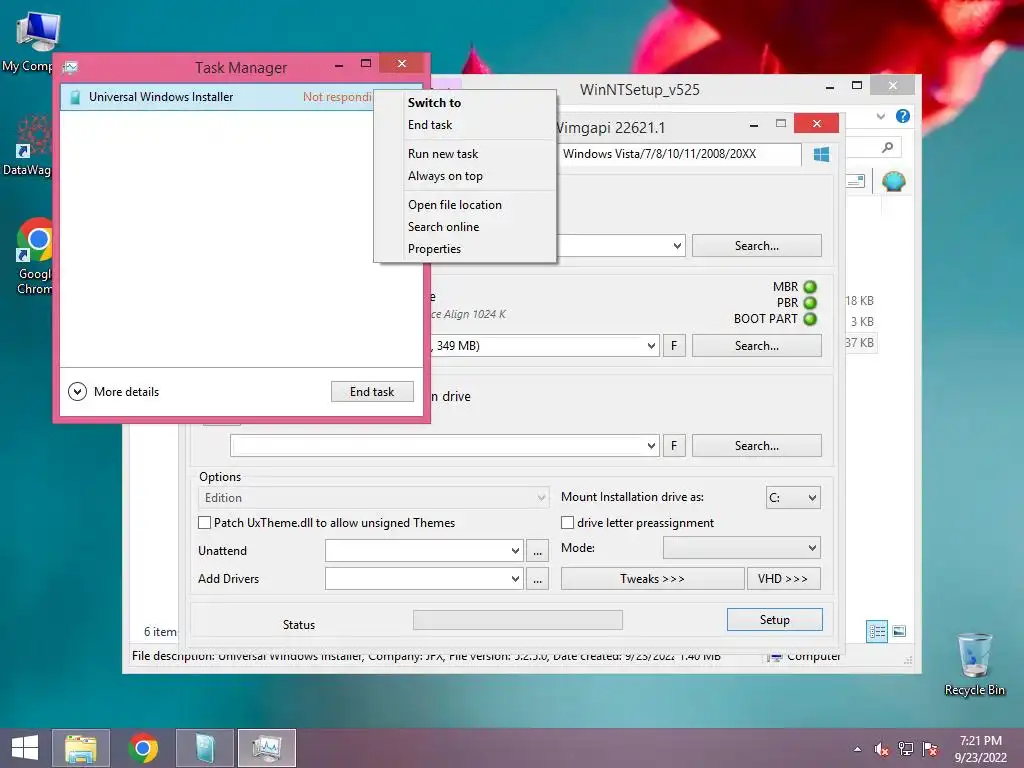1024x768 pixels.
Task: Switch Explorer to details view icon
Action: point(877,632)
